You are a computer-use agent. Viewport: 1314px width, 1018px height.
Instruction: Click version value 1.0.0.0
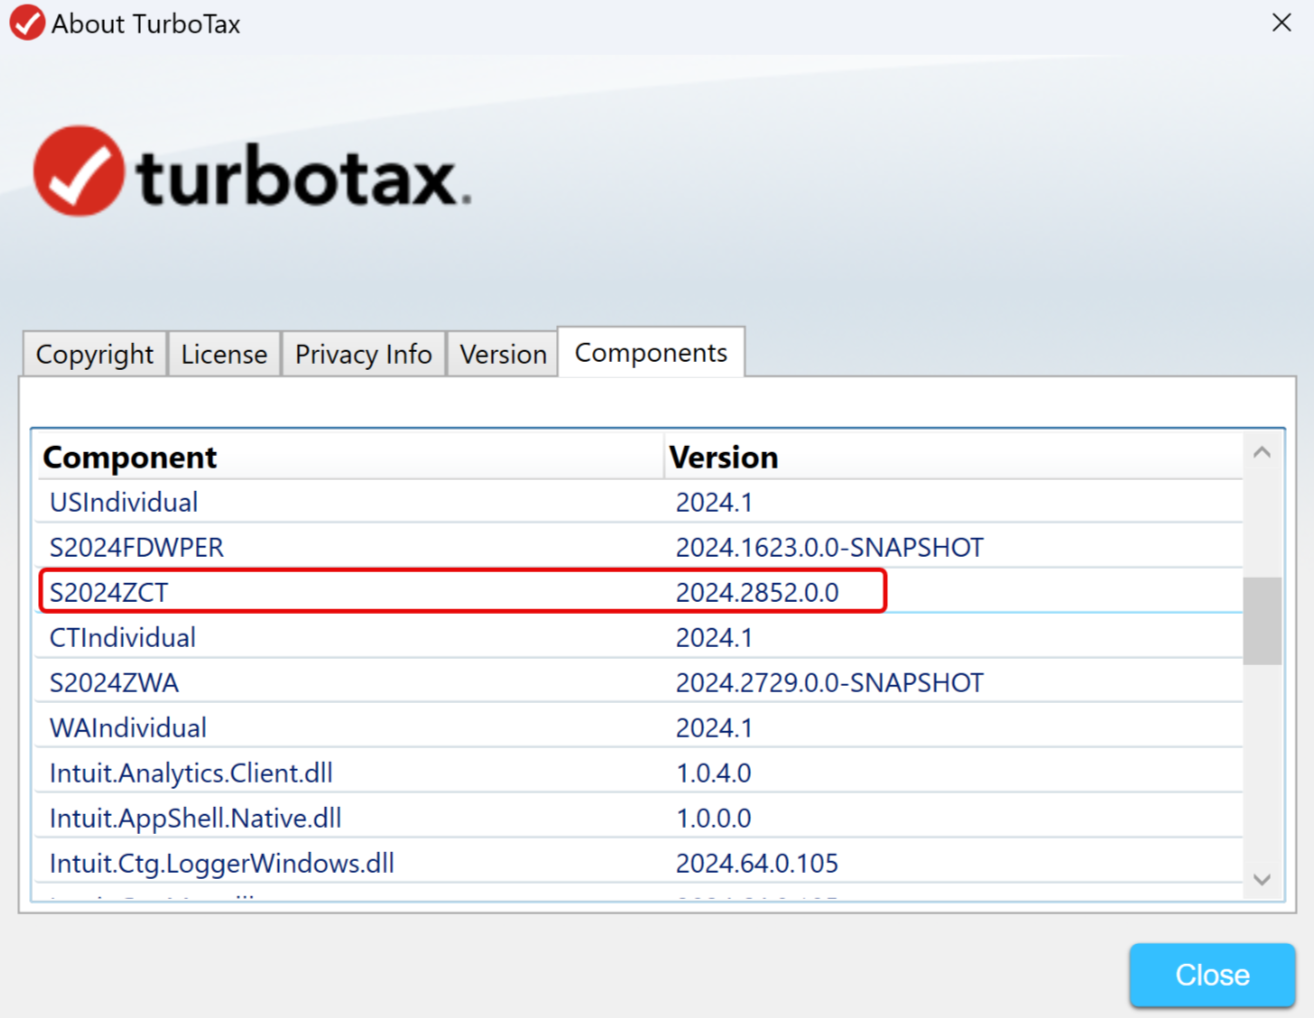pos(713,818)
